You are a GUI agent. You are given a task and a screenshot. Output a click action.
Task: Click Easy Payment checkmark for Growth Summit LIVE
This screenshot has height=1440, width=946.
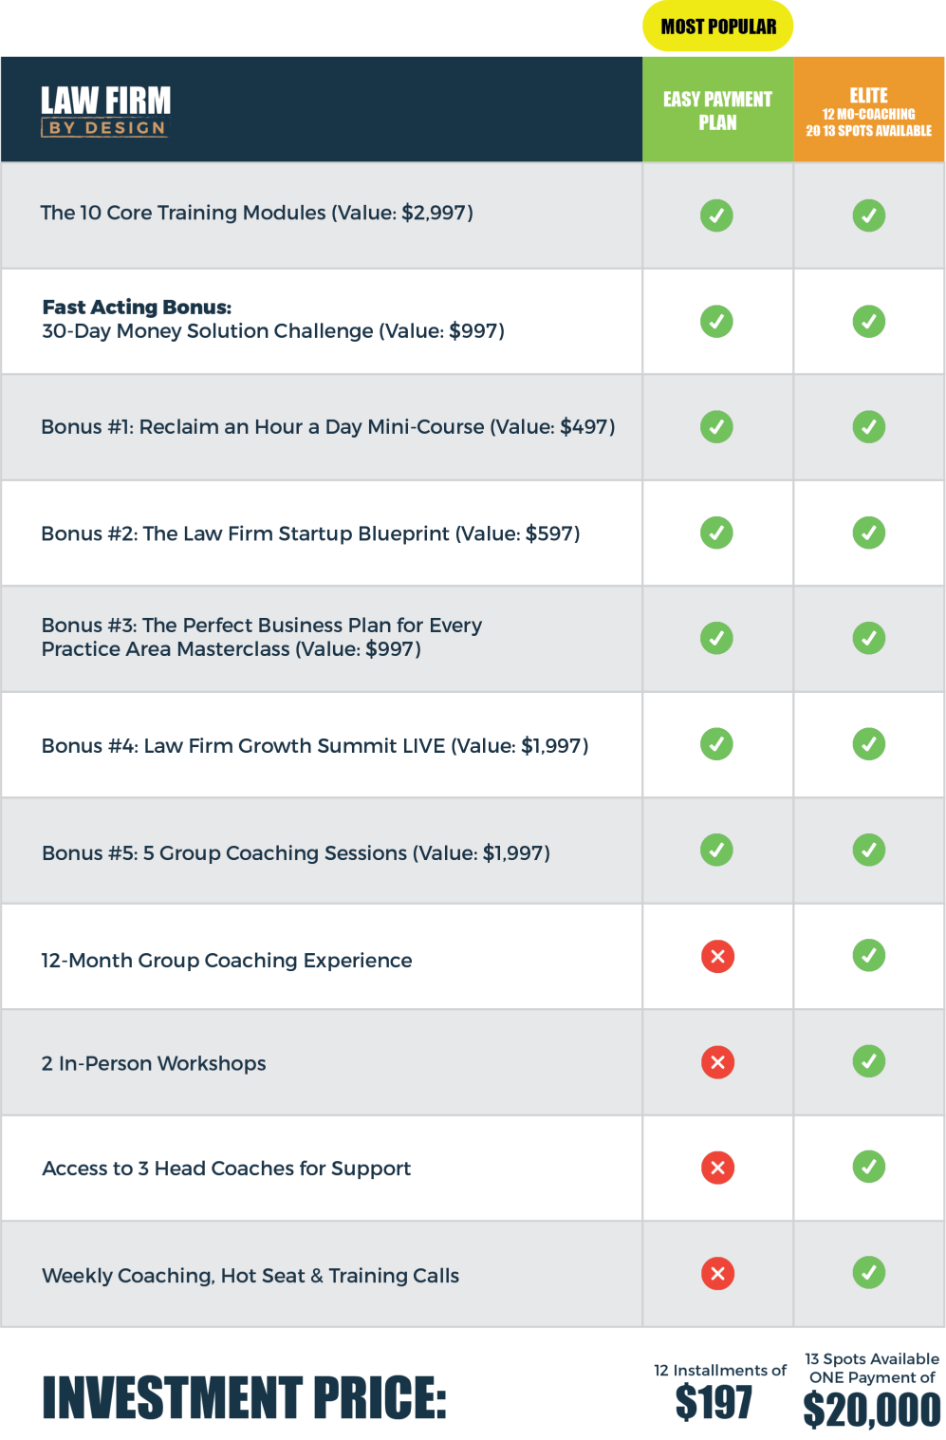pos(716,744)
